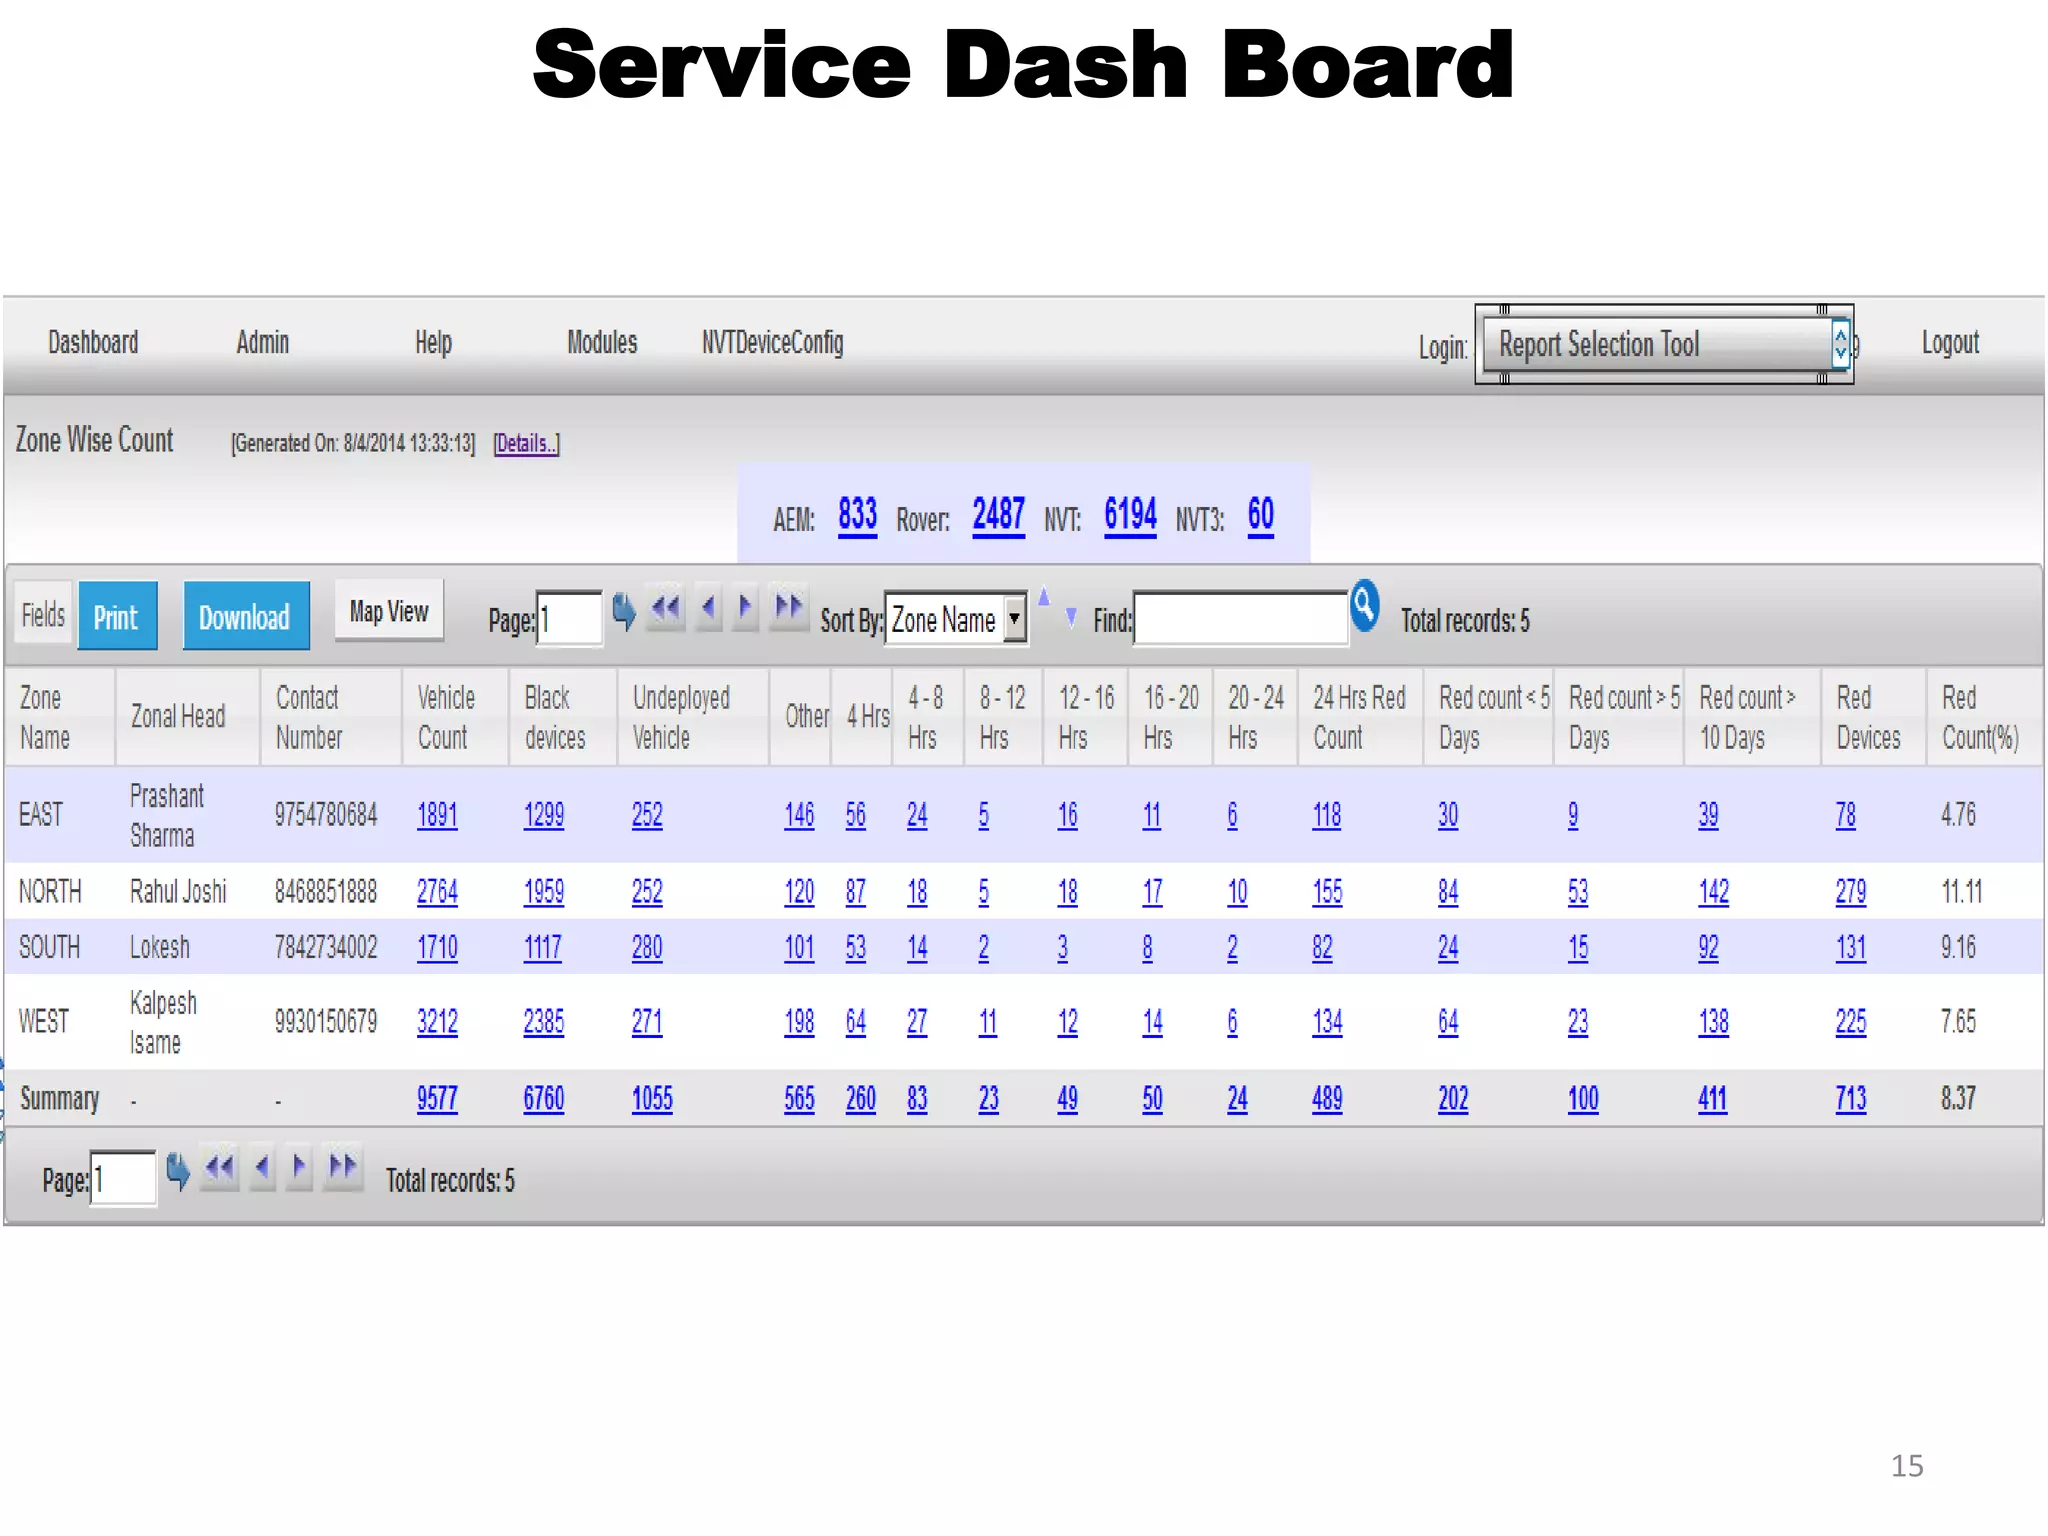
Task: Open WEST vehicle count 3212
Action: 437,1021
